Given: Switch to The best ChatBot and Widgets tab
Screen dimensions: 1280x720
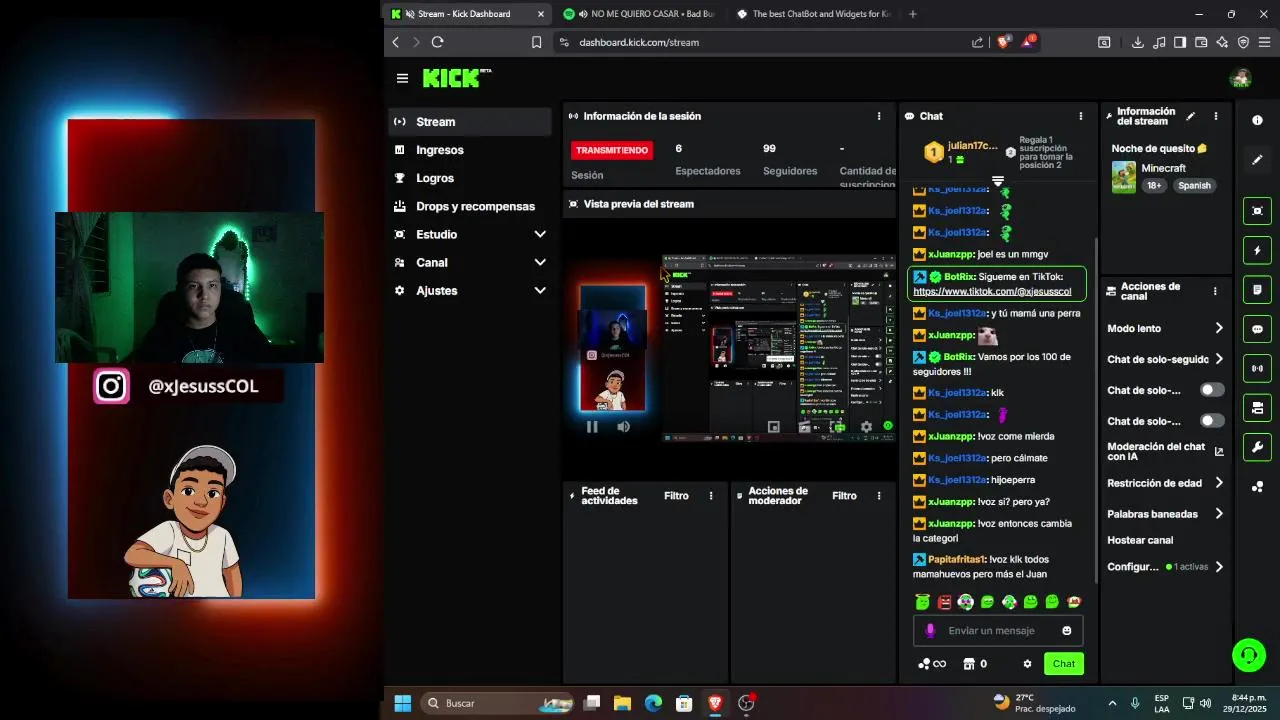Looking at the screenshot, I should point(812,14).
